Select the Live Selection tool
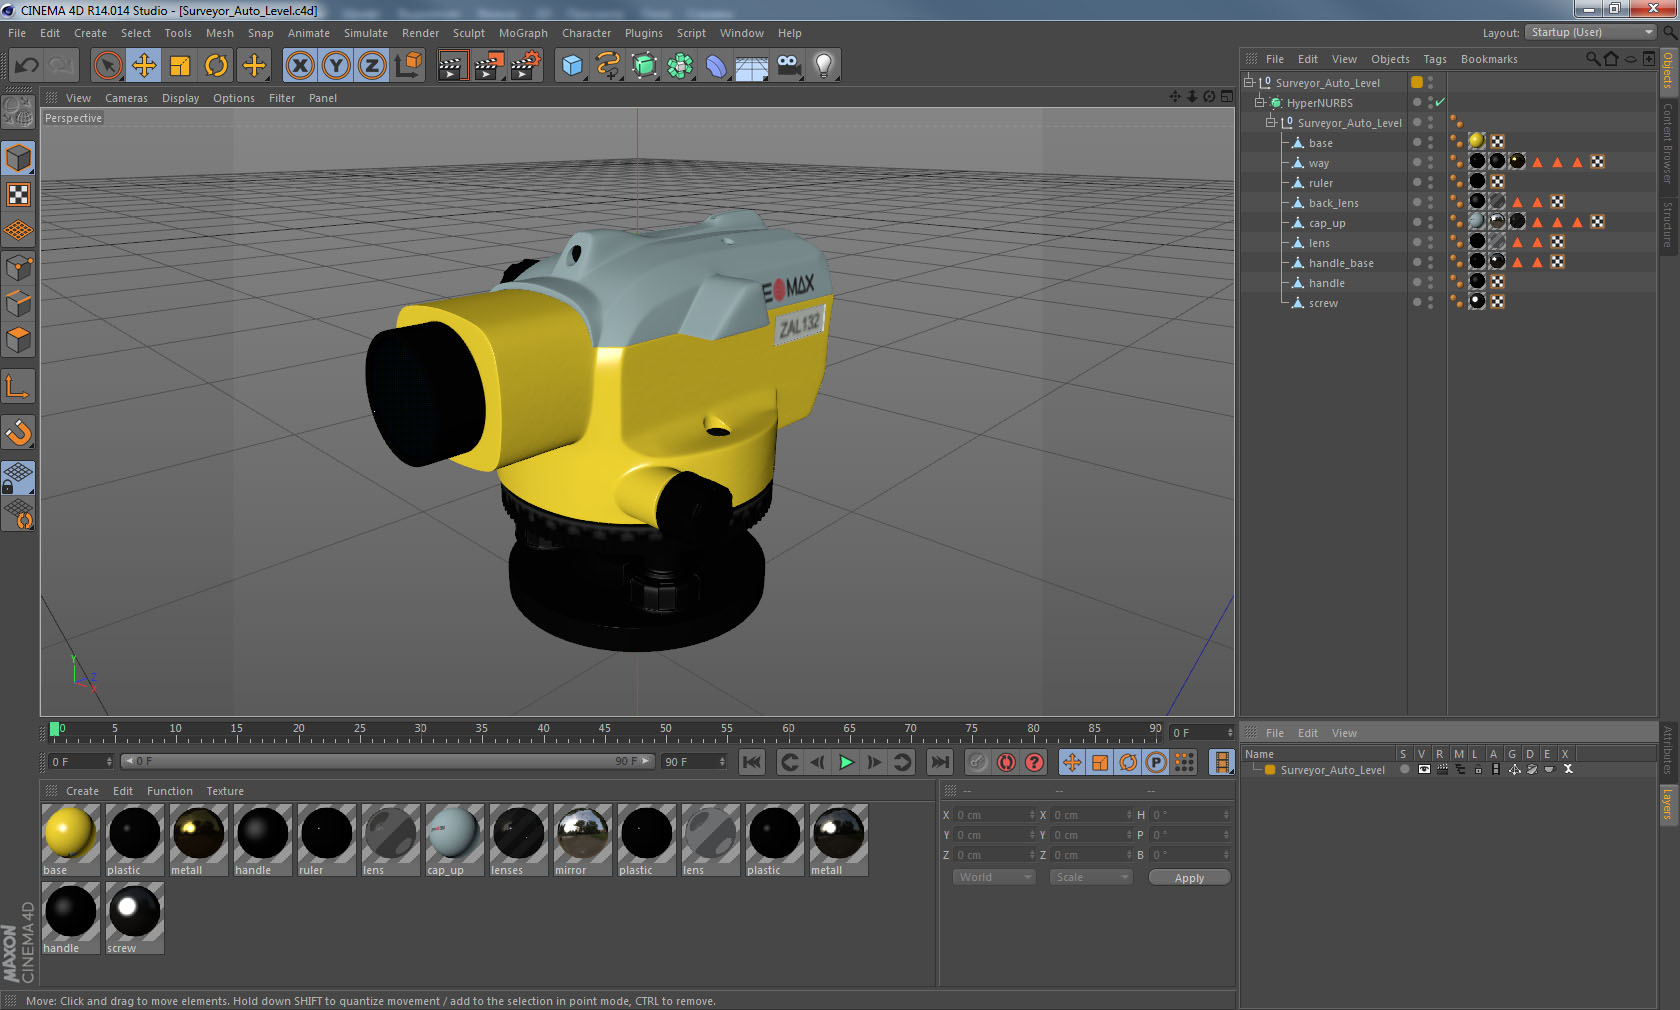Image resolution: width=1680 pixels, height=1010 pixels. click(x=107, y=66)
